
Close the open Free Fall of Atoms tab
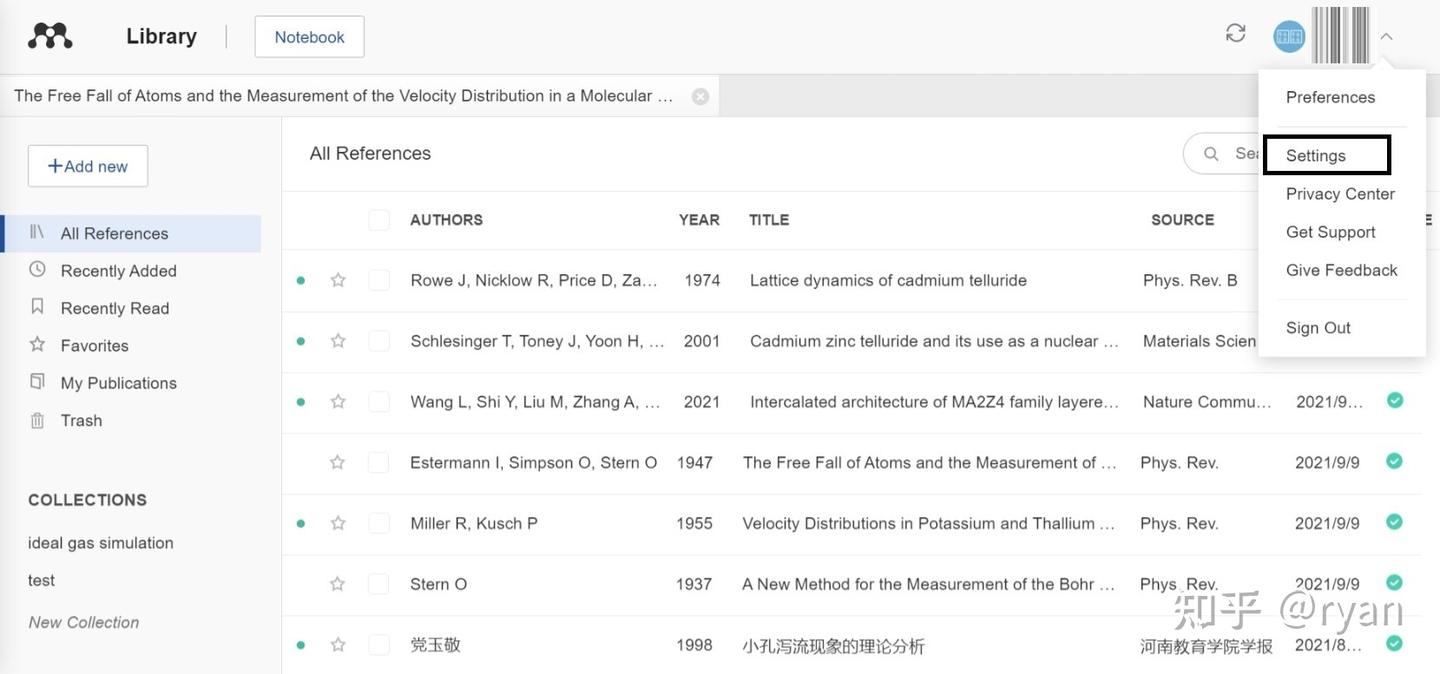pos(700,96)
